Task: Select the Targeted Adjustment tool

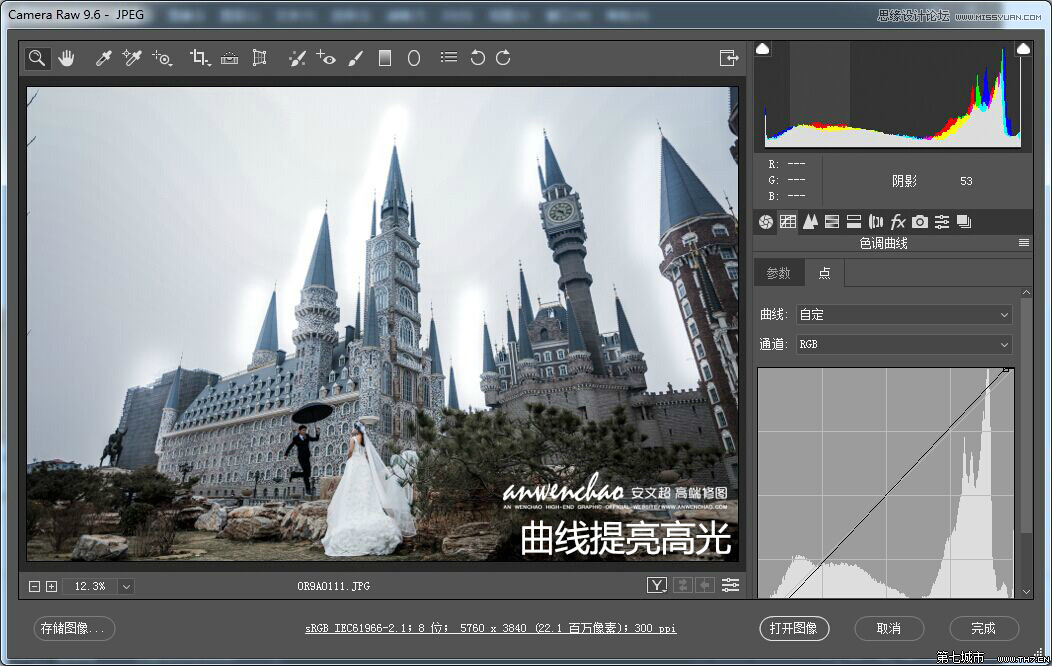Action: [162, 58]
